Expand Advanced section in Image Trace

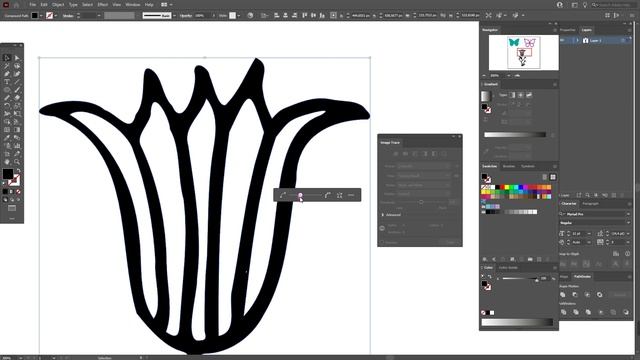point(383,215)
